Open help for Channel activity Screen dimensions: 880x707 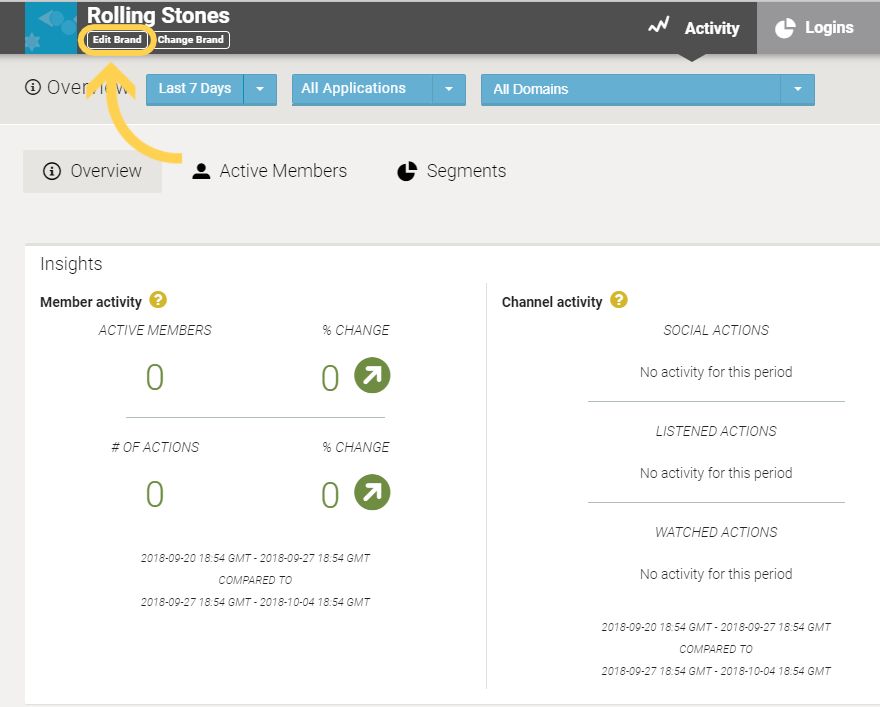pyautogui.click(x=618, y=300)
